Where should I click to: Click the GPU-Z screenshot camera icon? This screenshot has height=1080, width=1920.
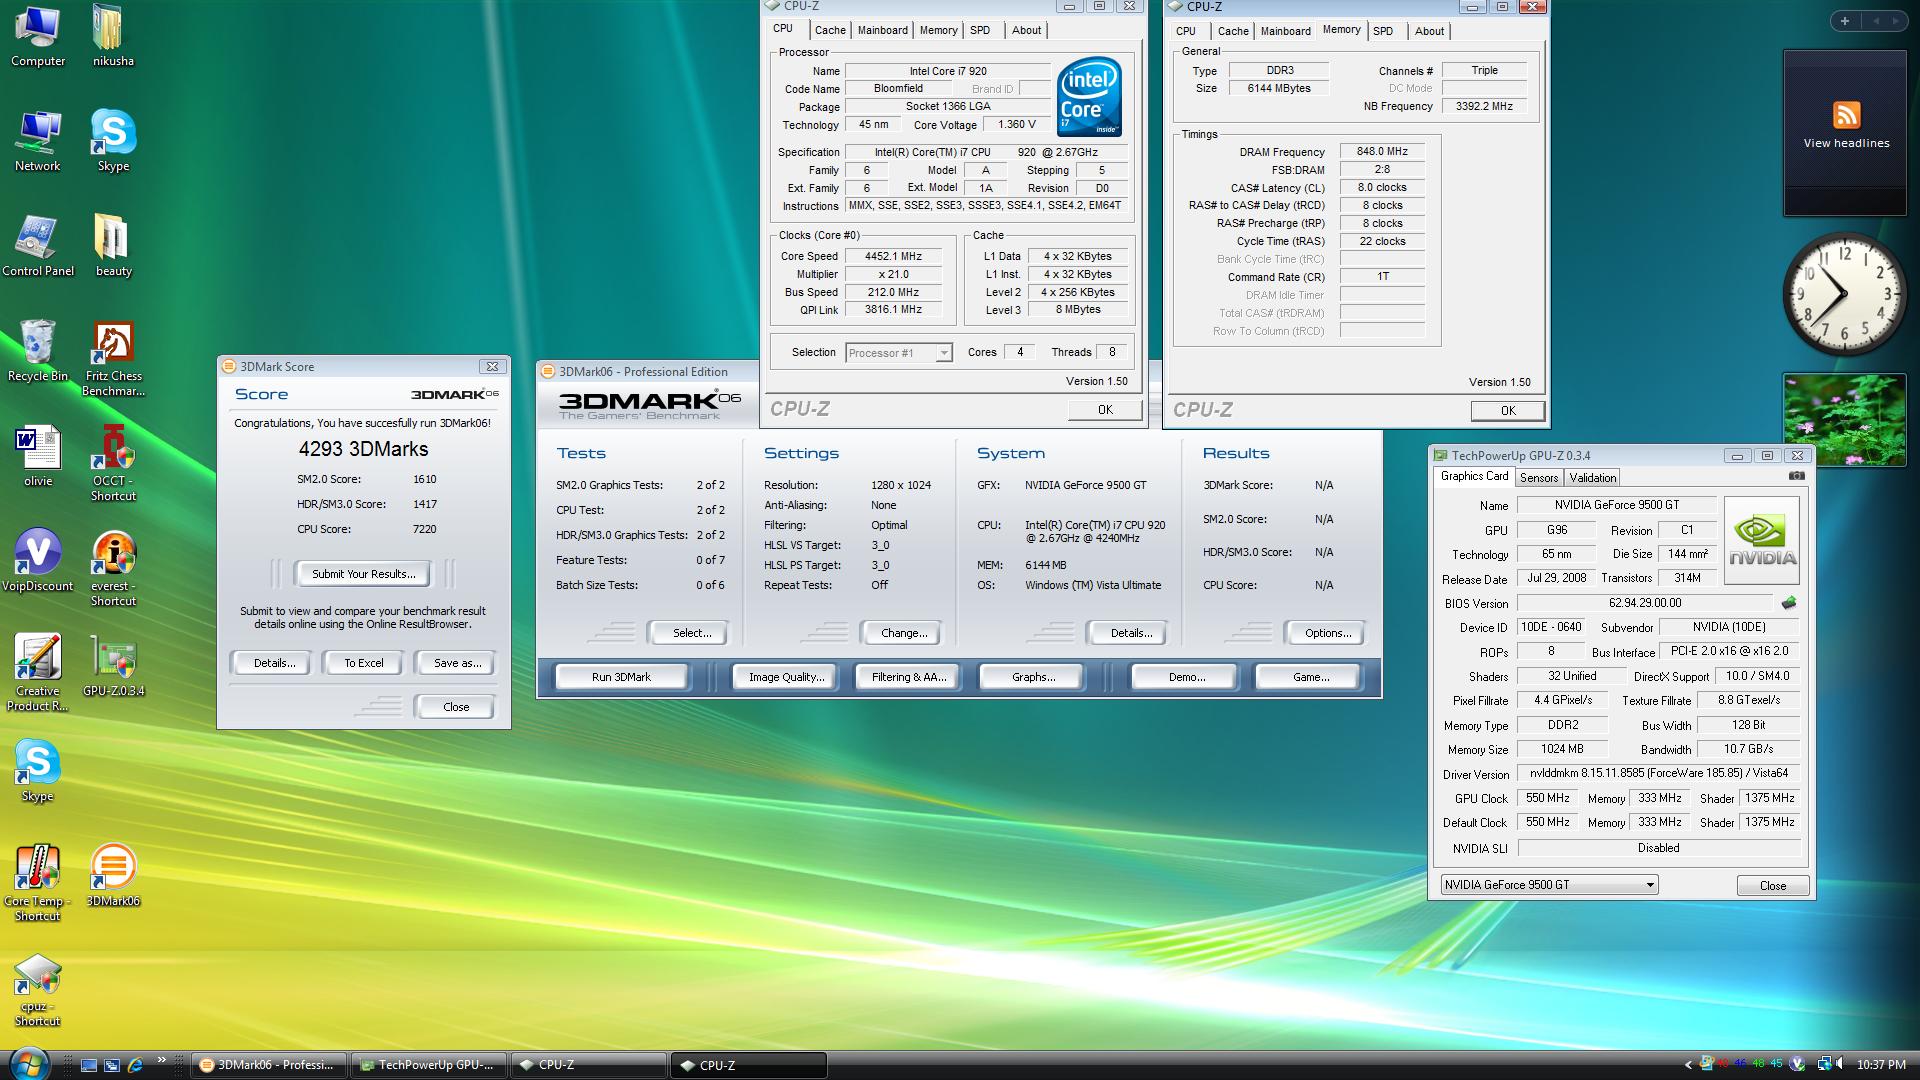[1796, 477]
